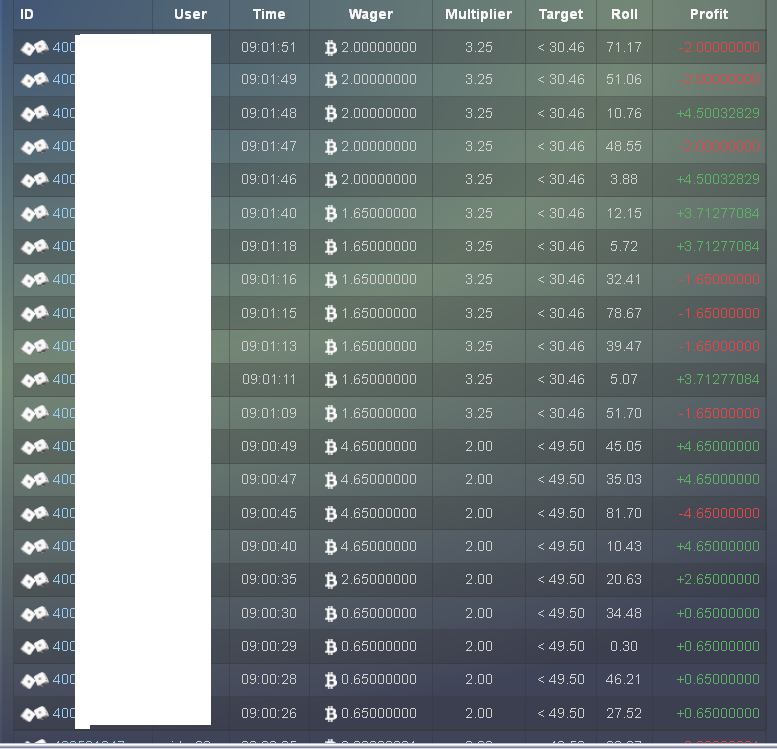The image size is (777, 749).
Task: Click the roll value 5.72
Action: point(624,246)
